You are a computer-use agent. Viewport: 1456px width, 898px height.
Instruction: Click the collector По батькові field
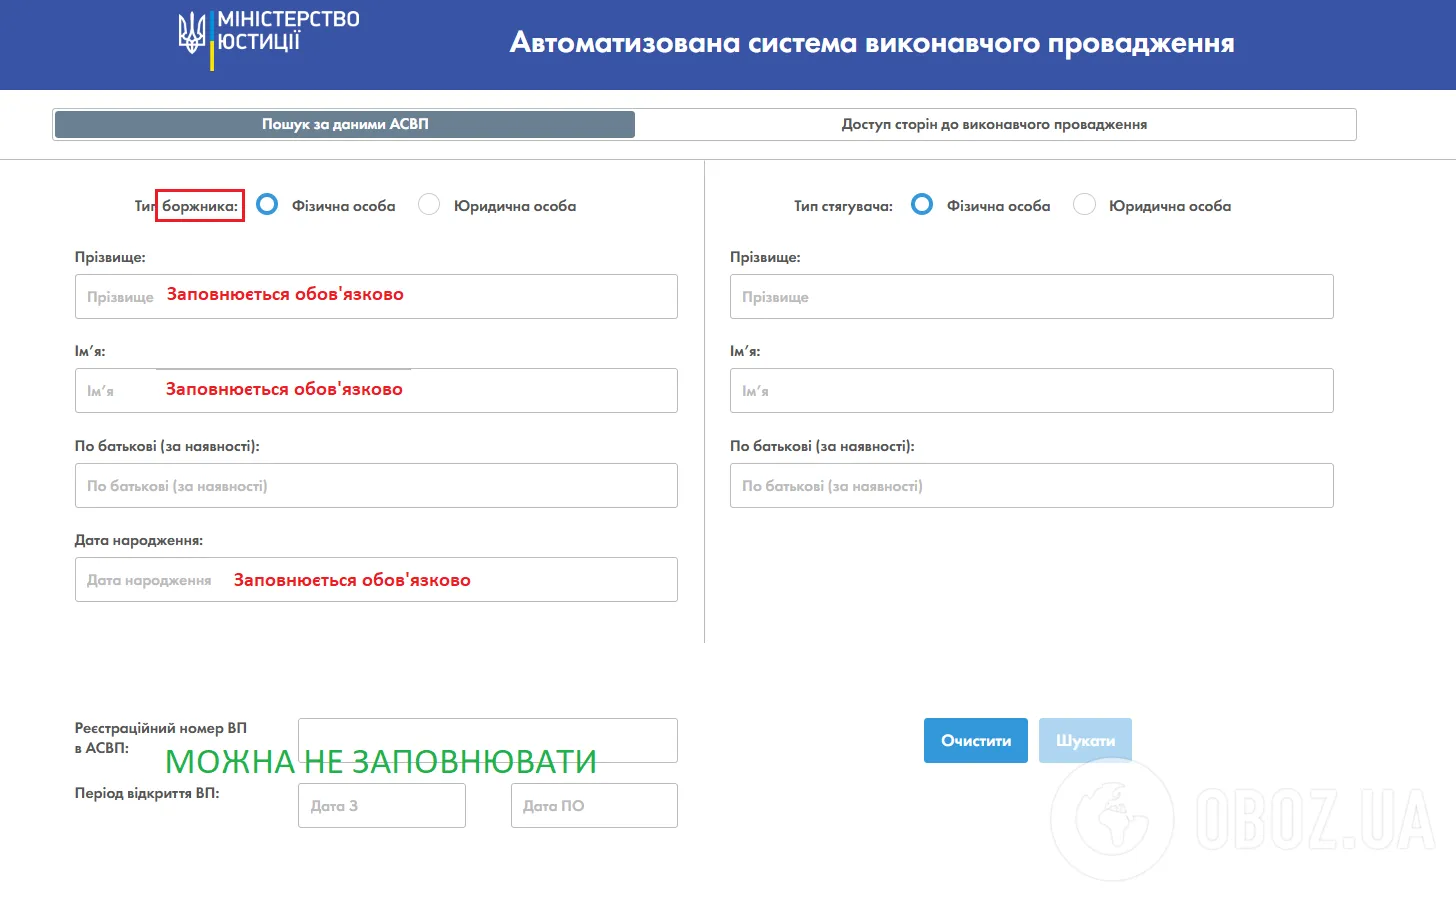pos(1031,485)
